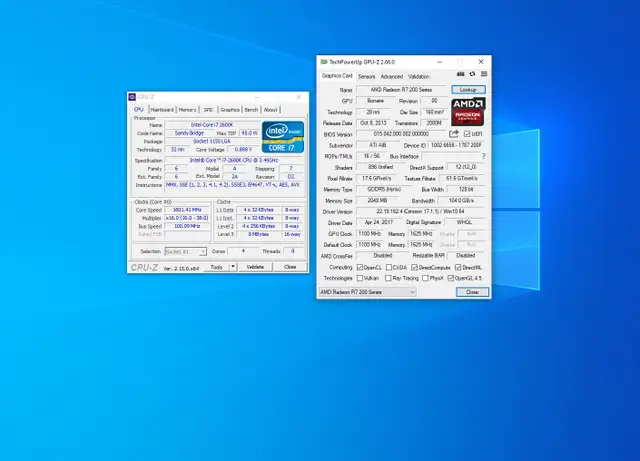
Task: Switch to the Mainboard tab in CPU-Z
Action: [162, 110]
